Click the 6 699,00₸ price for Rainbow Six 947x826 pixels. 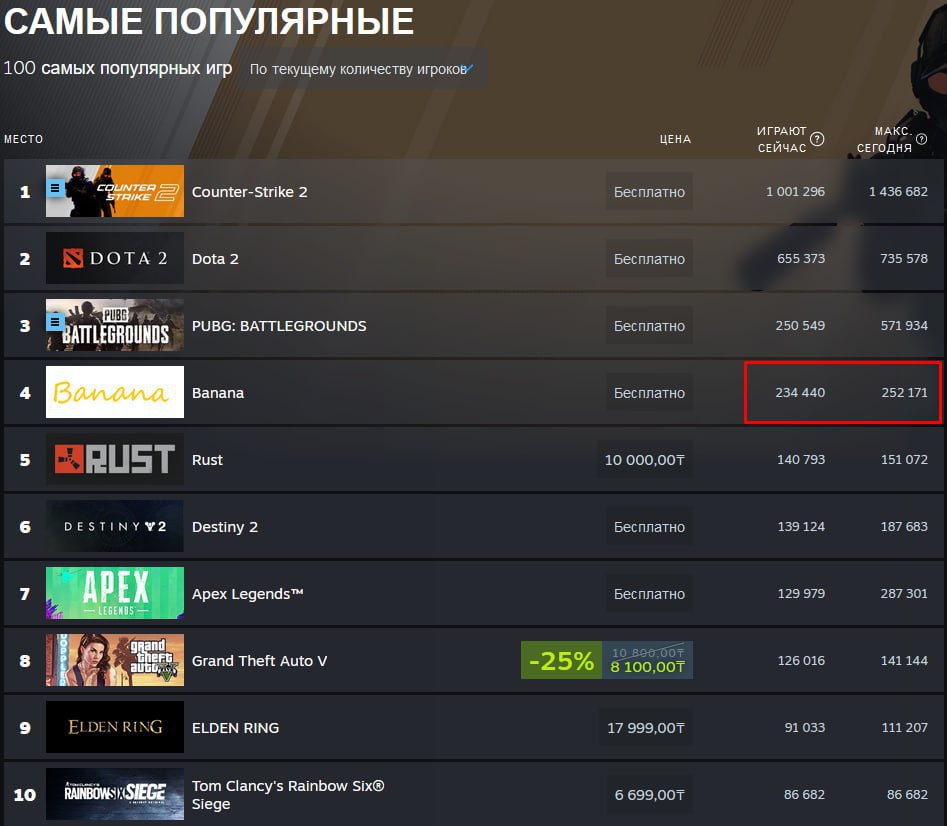point(649,795)
